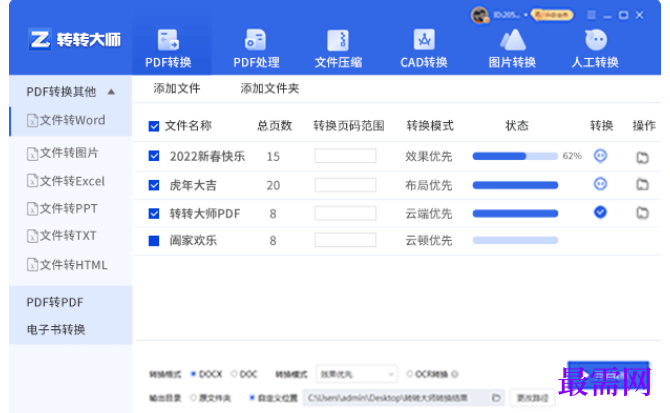
Task: Enable the OCR转换 option
Action: click(x=410, y=374)
